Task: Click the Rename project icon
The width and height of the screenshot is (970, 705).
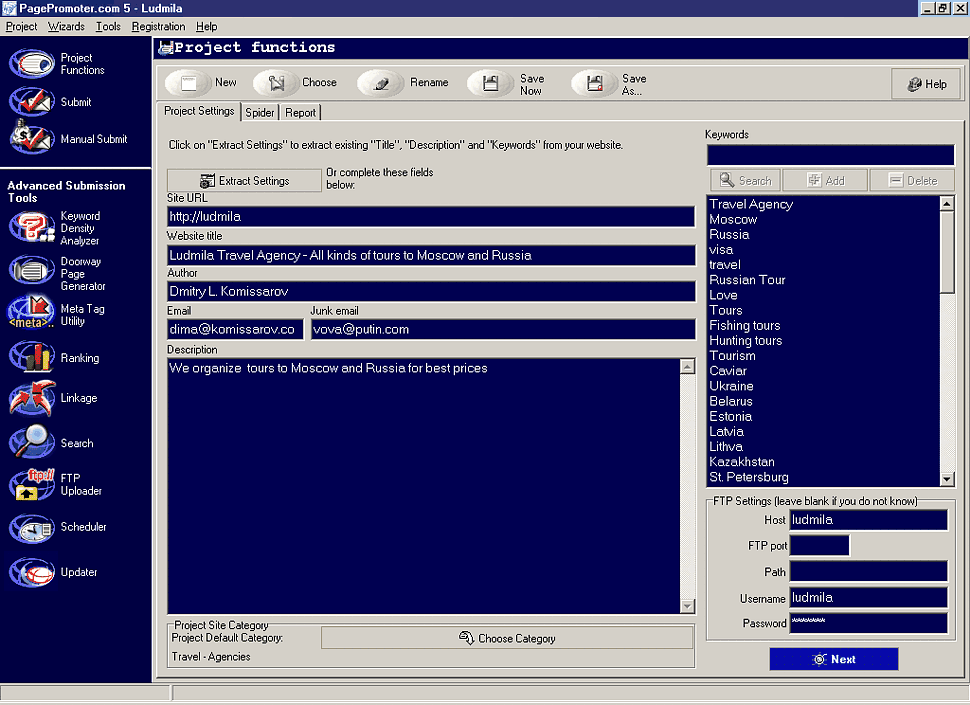Action: click(381, 83)
